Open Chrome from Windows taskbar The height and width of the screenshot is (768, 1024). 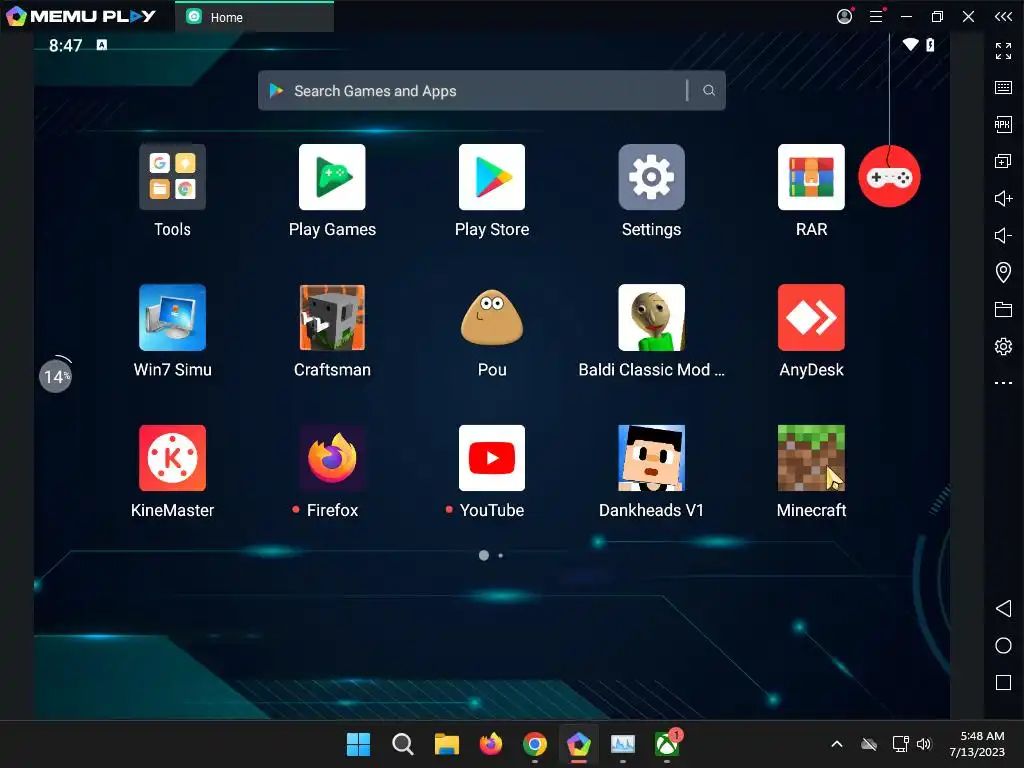(535, 744)
